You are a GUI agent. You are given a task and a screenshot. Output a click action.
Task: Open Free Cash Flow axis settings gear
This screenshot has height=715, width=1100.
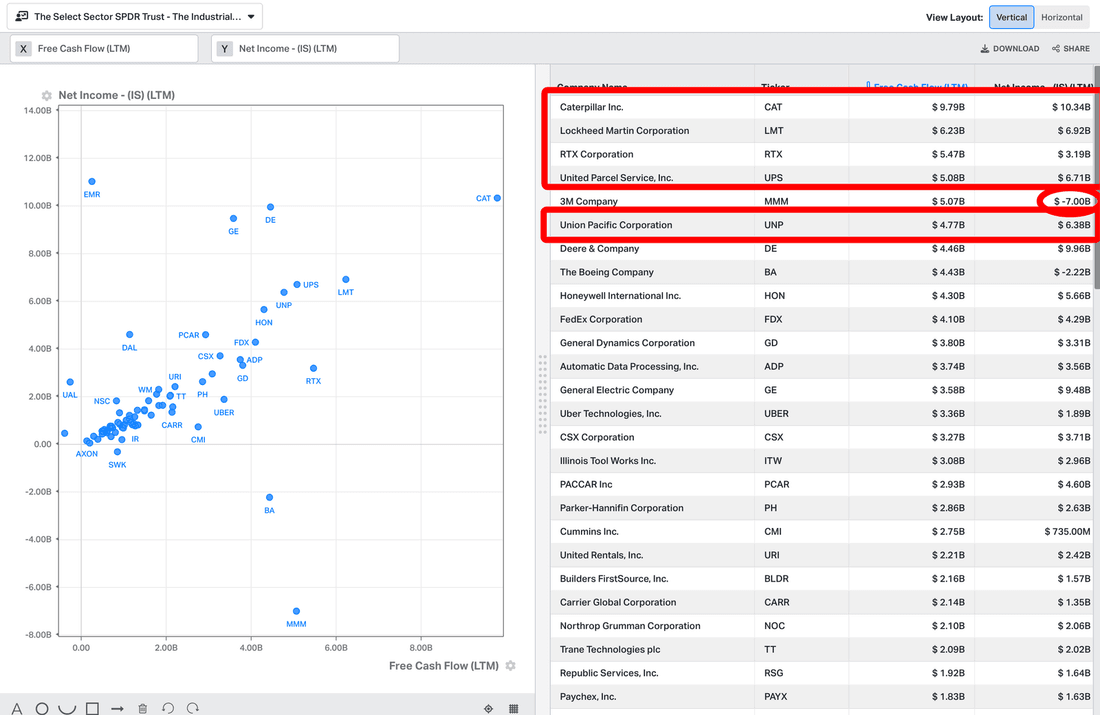(511, 666)
